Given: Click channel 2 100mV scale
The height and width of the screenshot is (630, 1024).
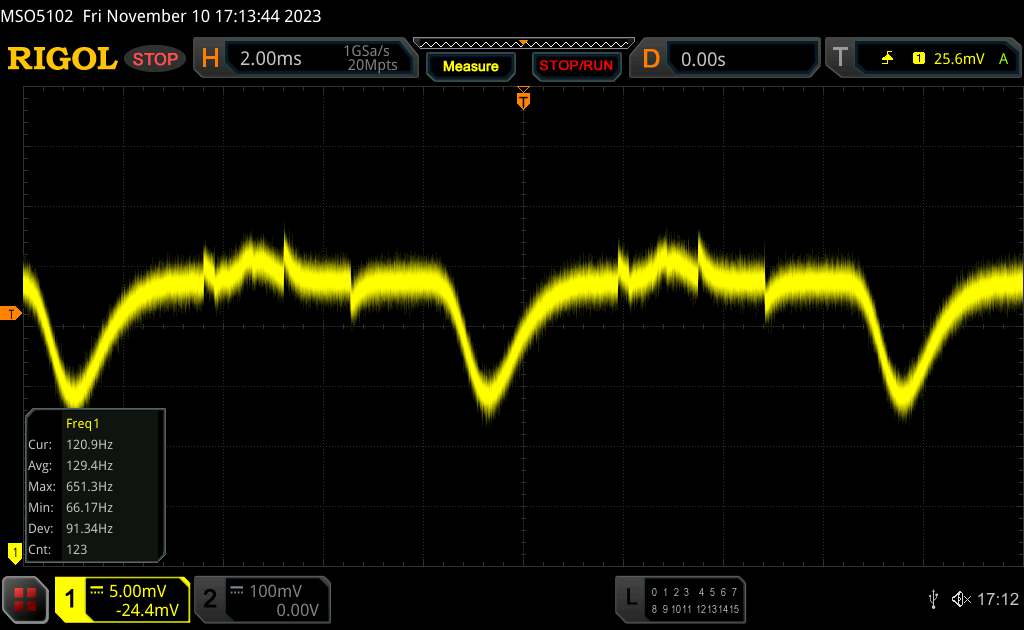Looking at the screenshot, I should click(275, 591).
